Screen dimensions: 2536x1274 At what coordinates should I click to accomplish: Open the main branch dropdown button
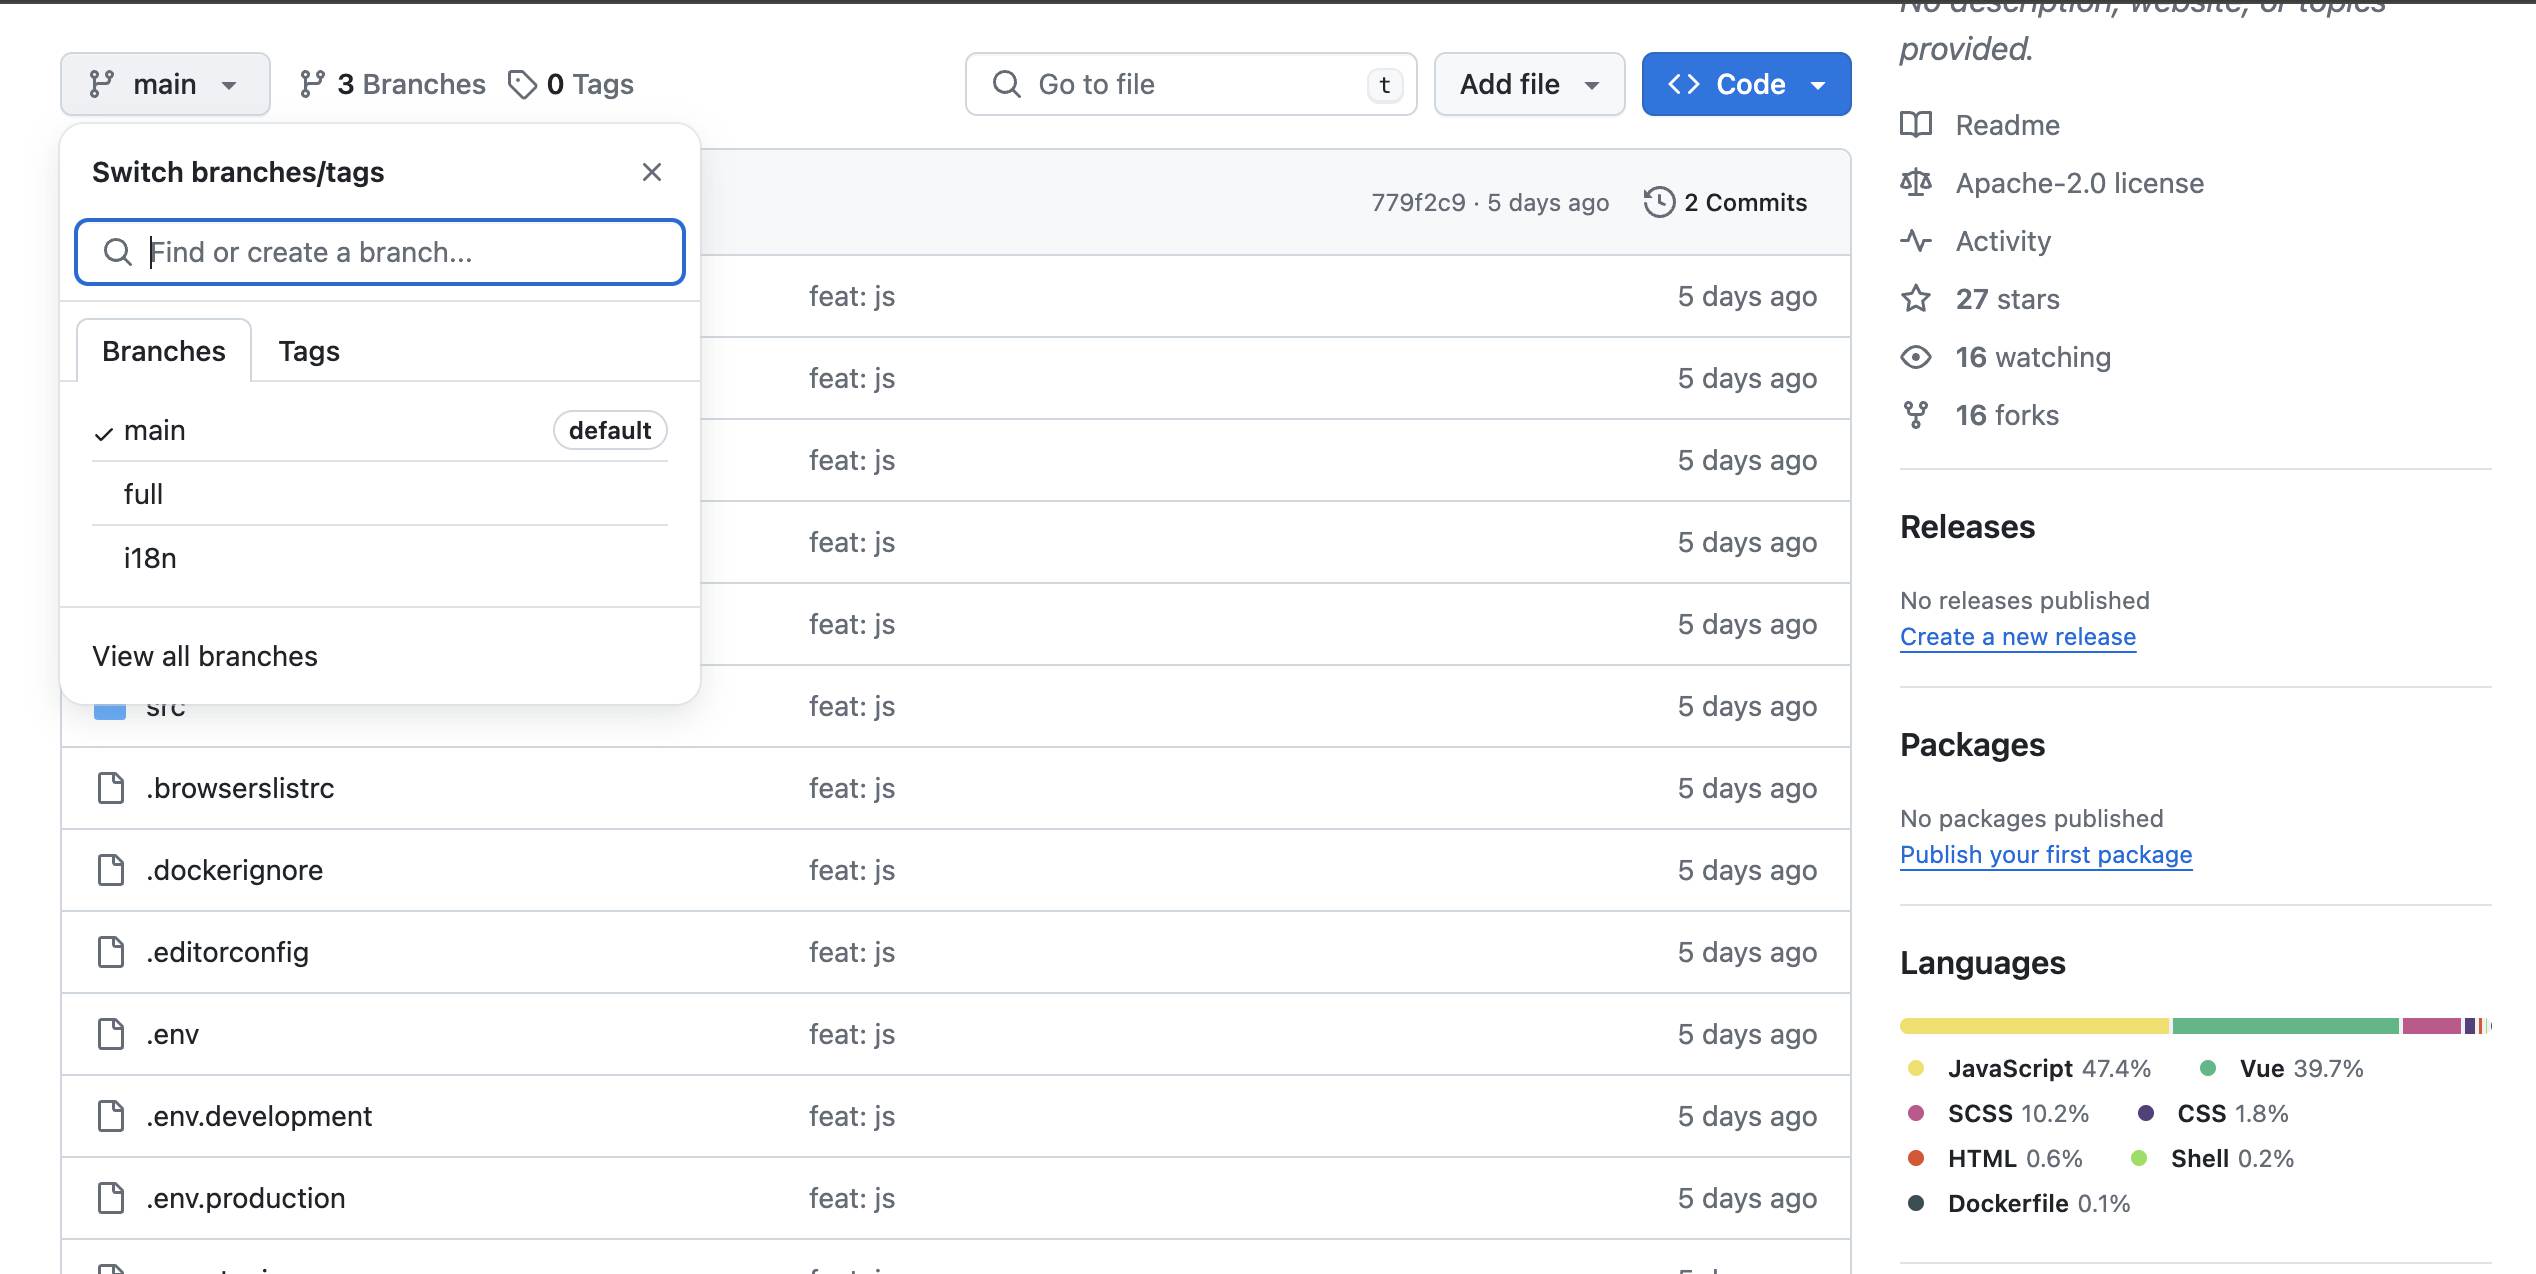click(x=165, y=84)
